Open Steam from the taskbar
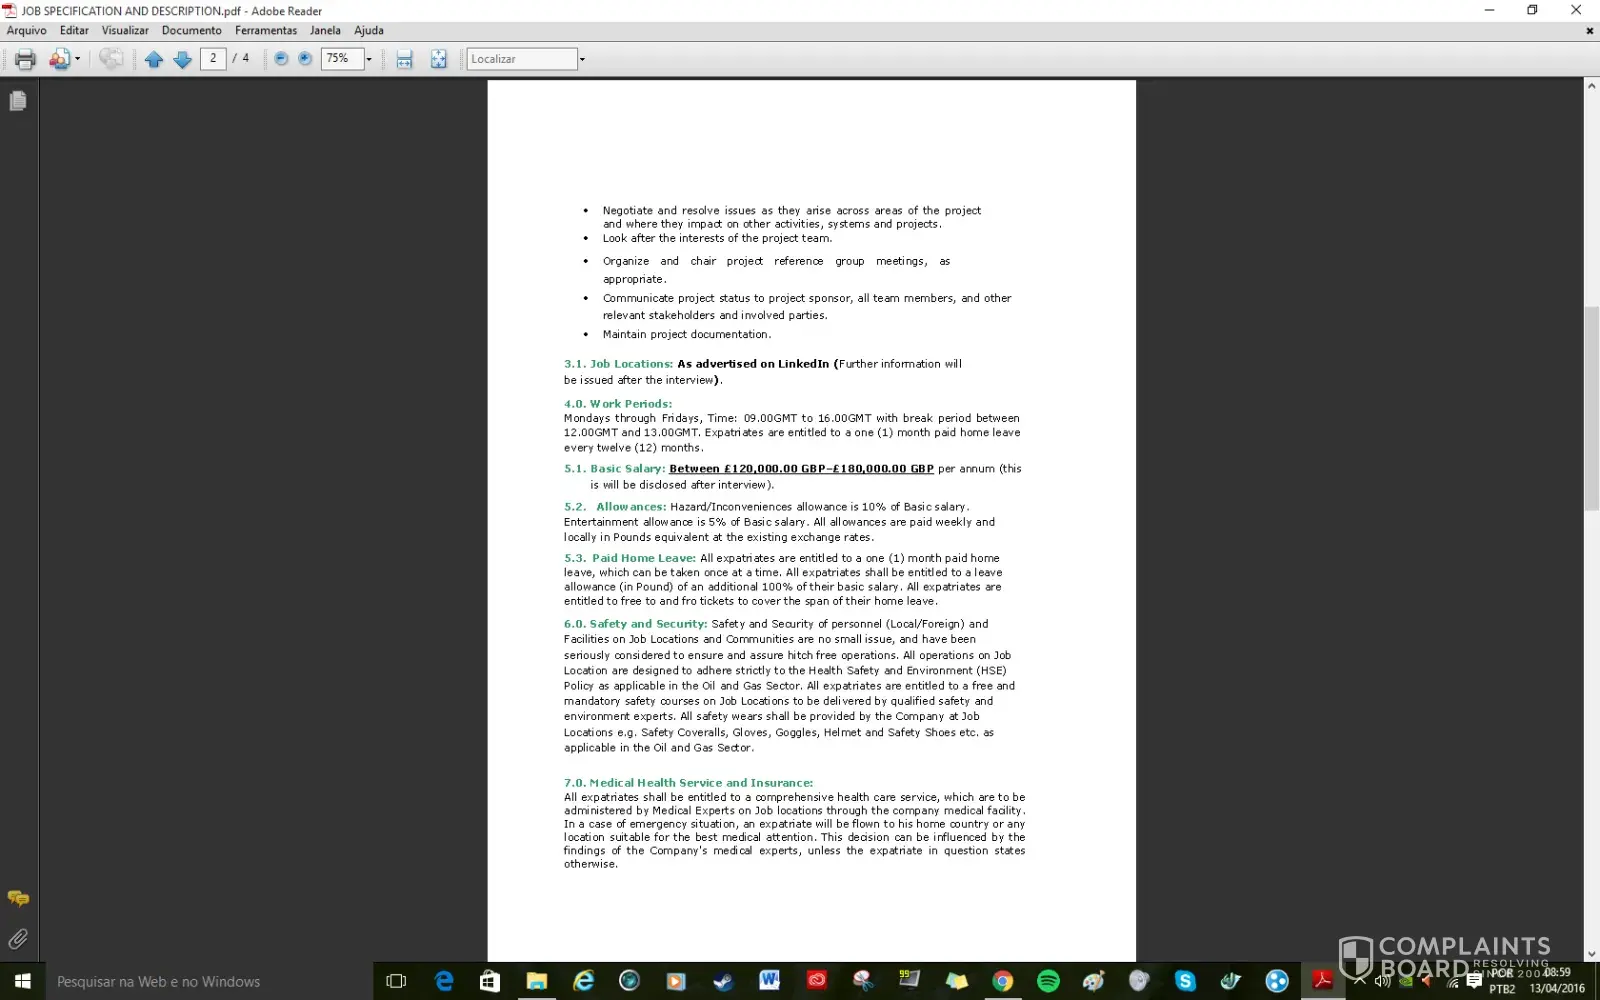 tap(722, 981)
